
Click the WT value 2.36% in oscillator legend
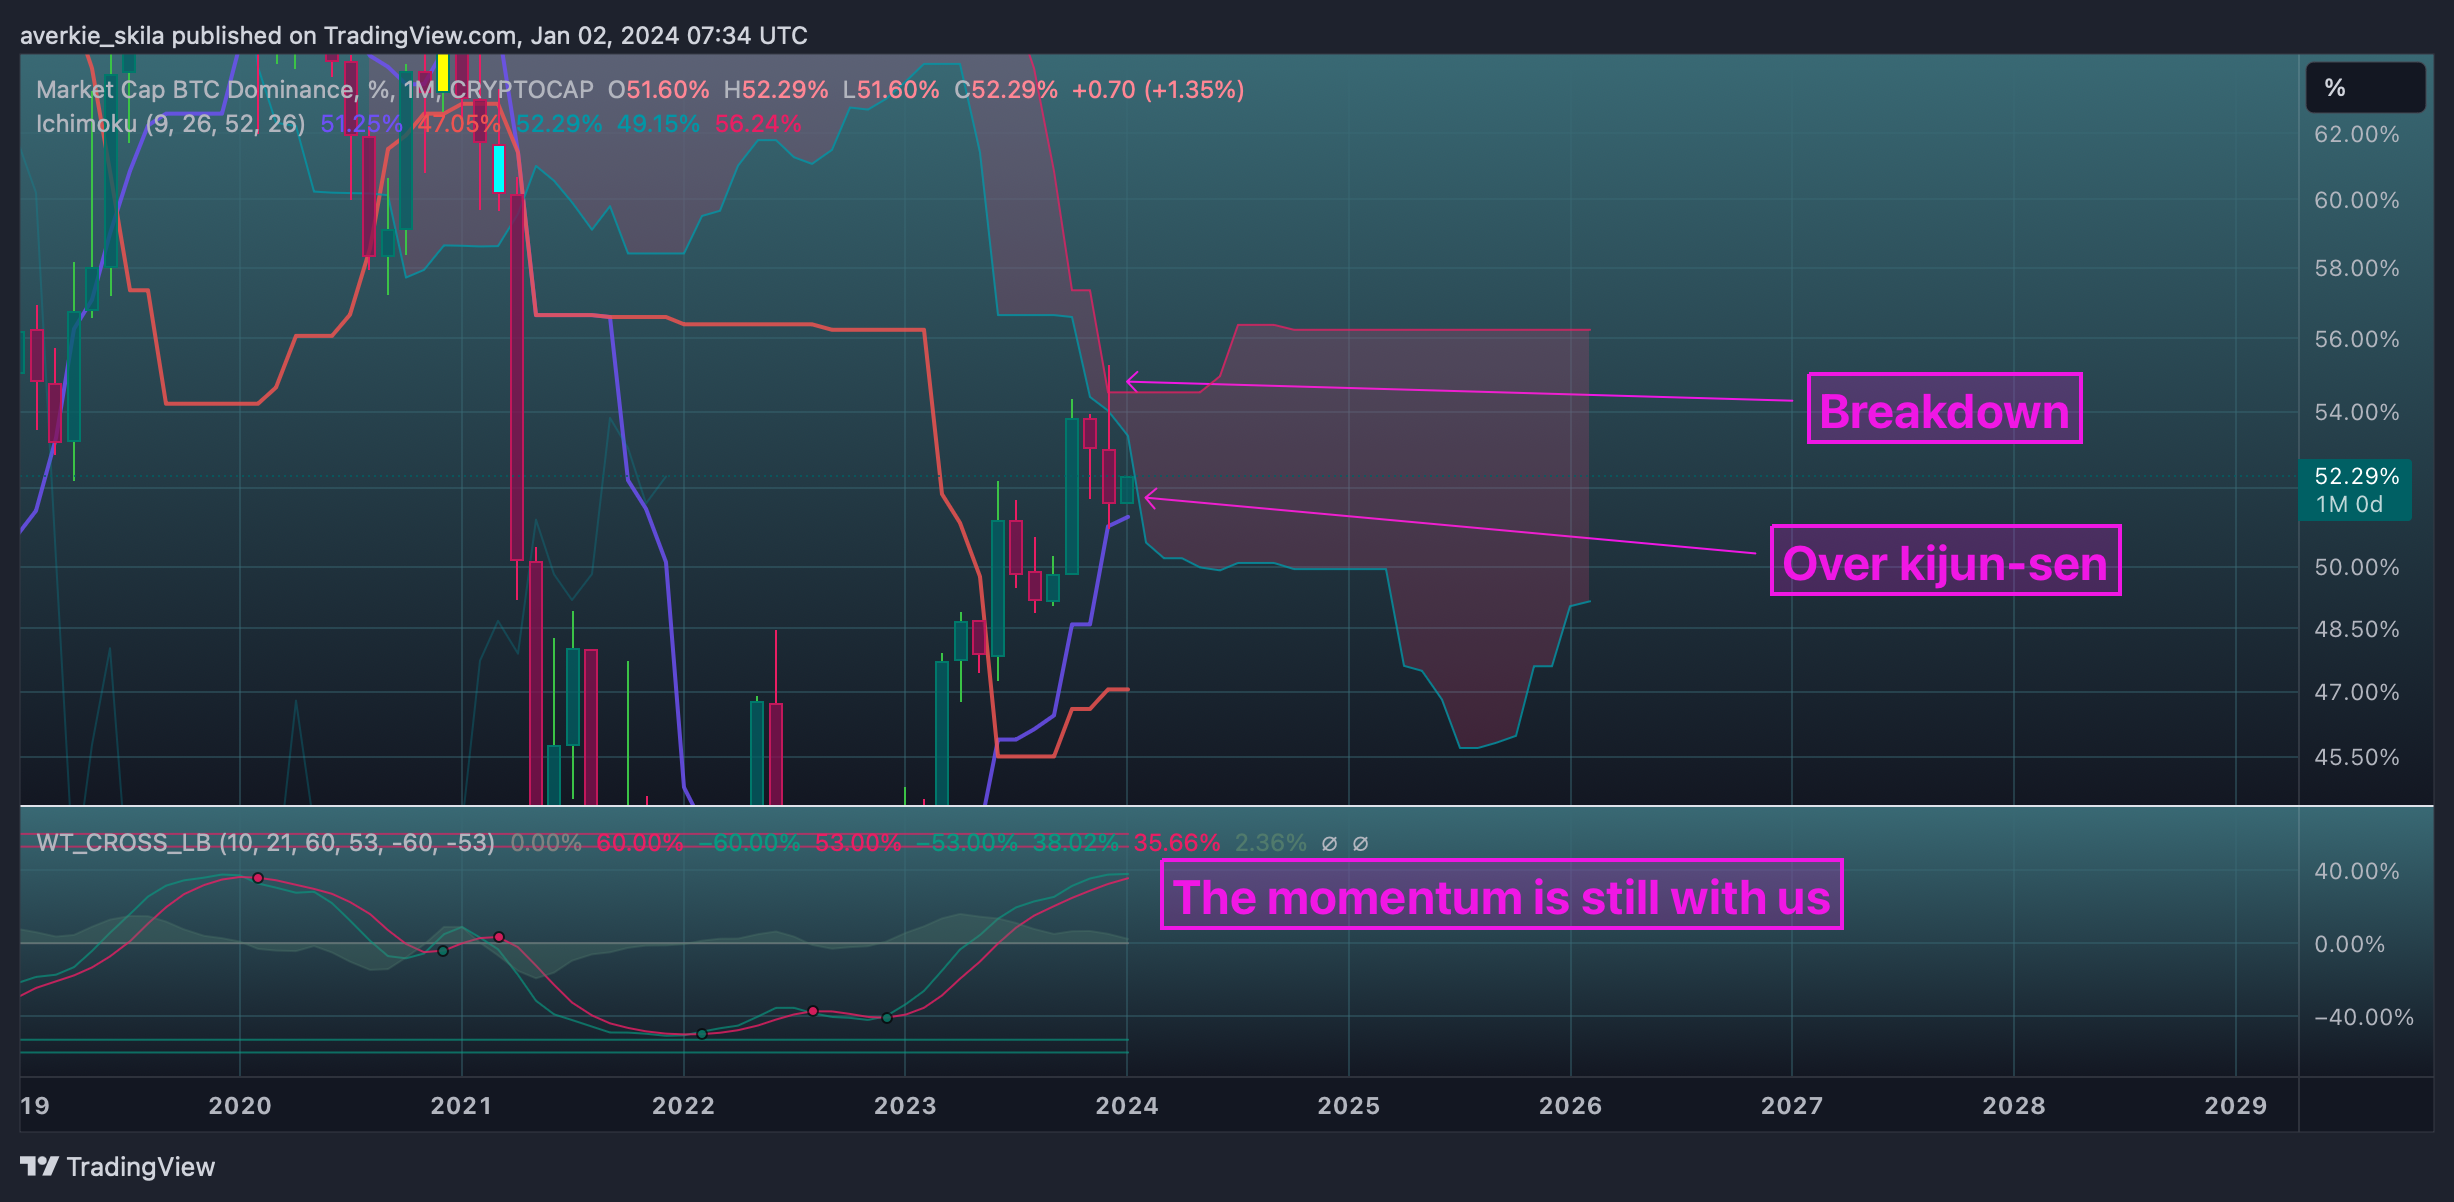coord(1271,843)
